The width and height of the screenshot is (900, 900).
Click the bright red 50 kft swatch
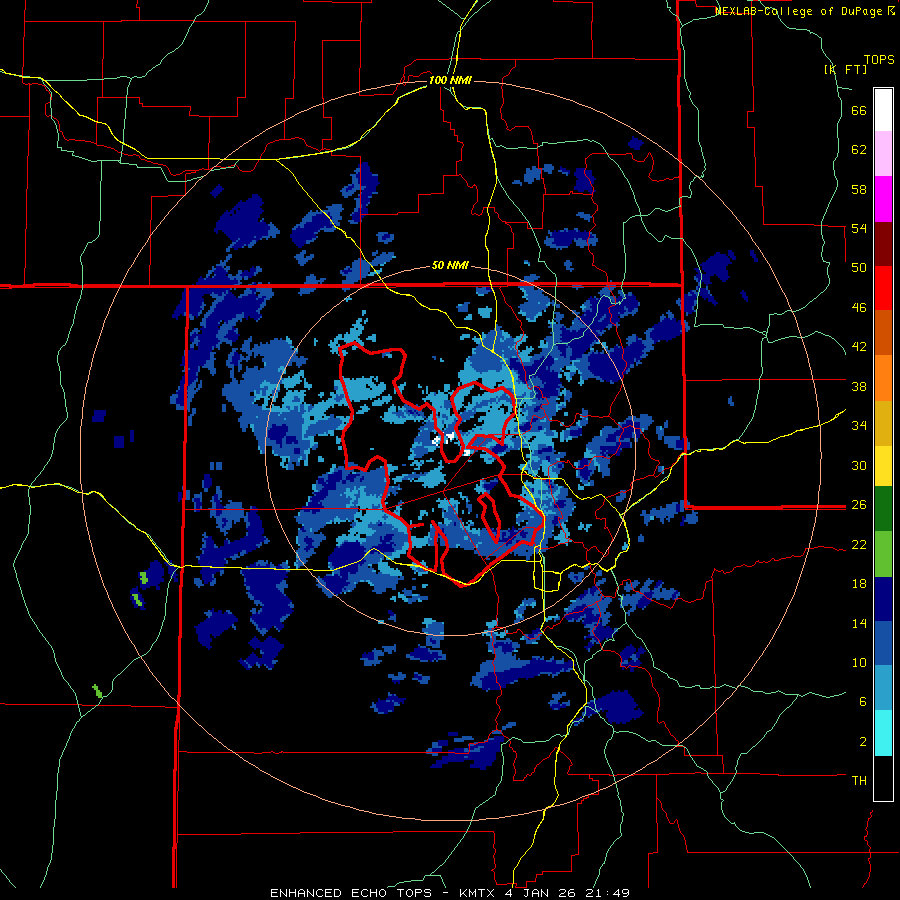[x=883, y=288]
